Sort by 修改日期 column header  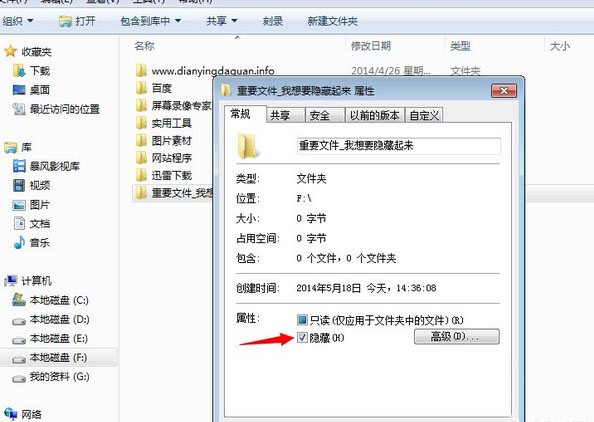pyautogui.click(x=370, y=46)
